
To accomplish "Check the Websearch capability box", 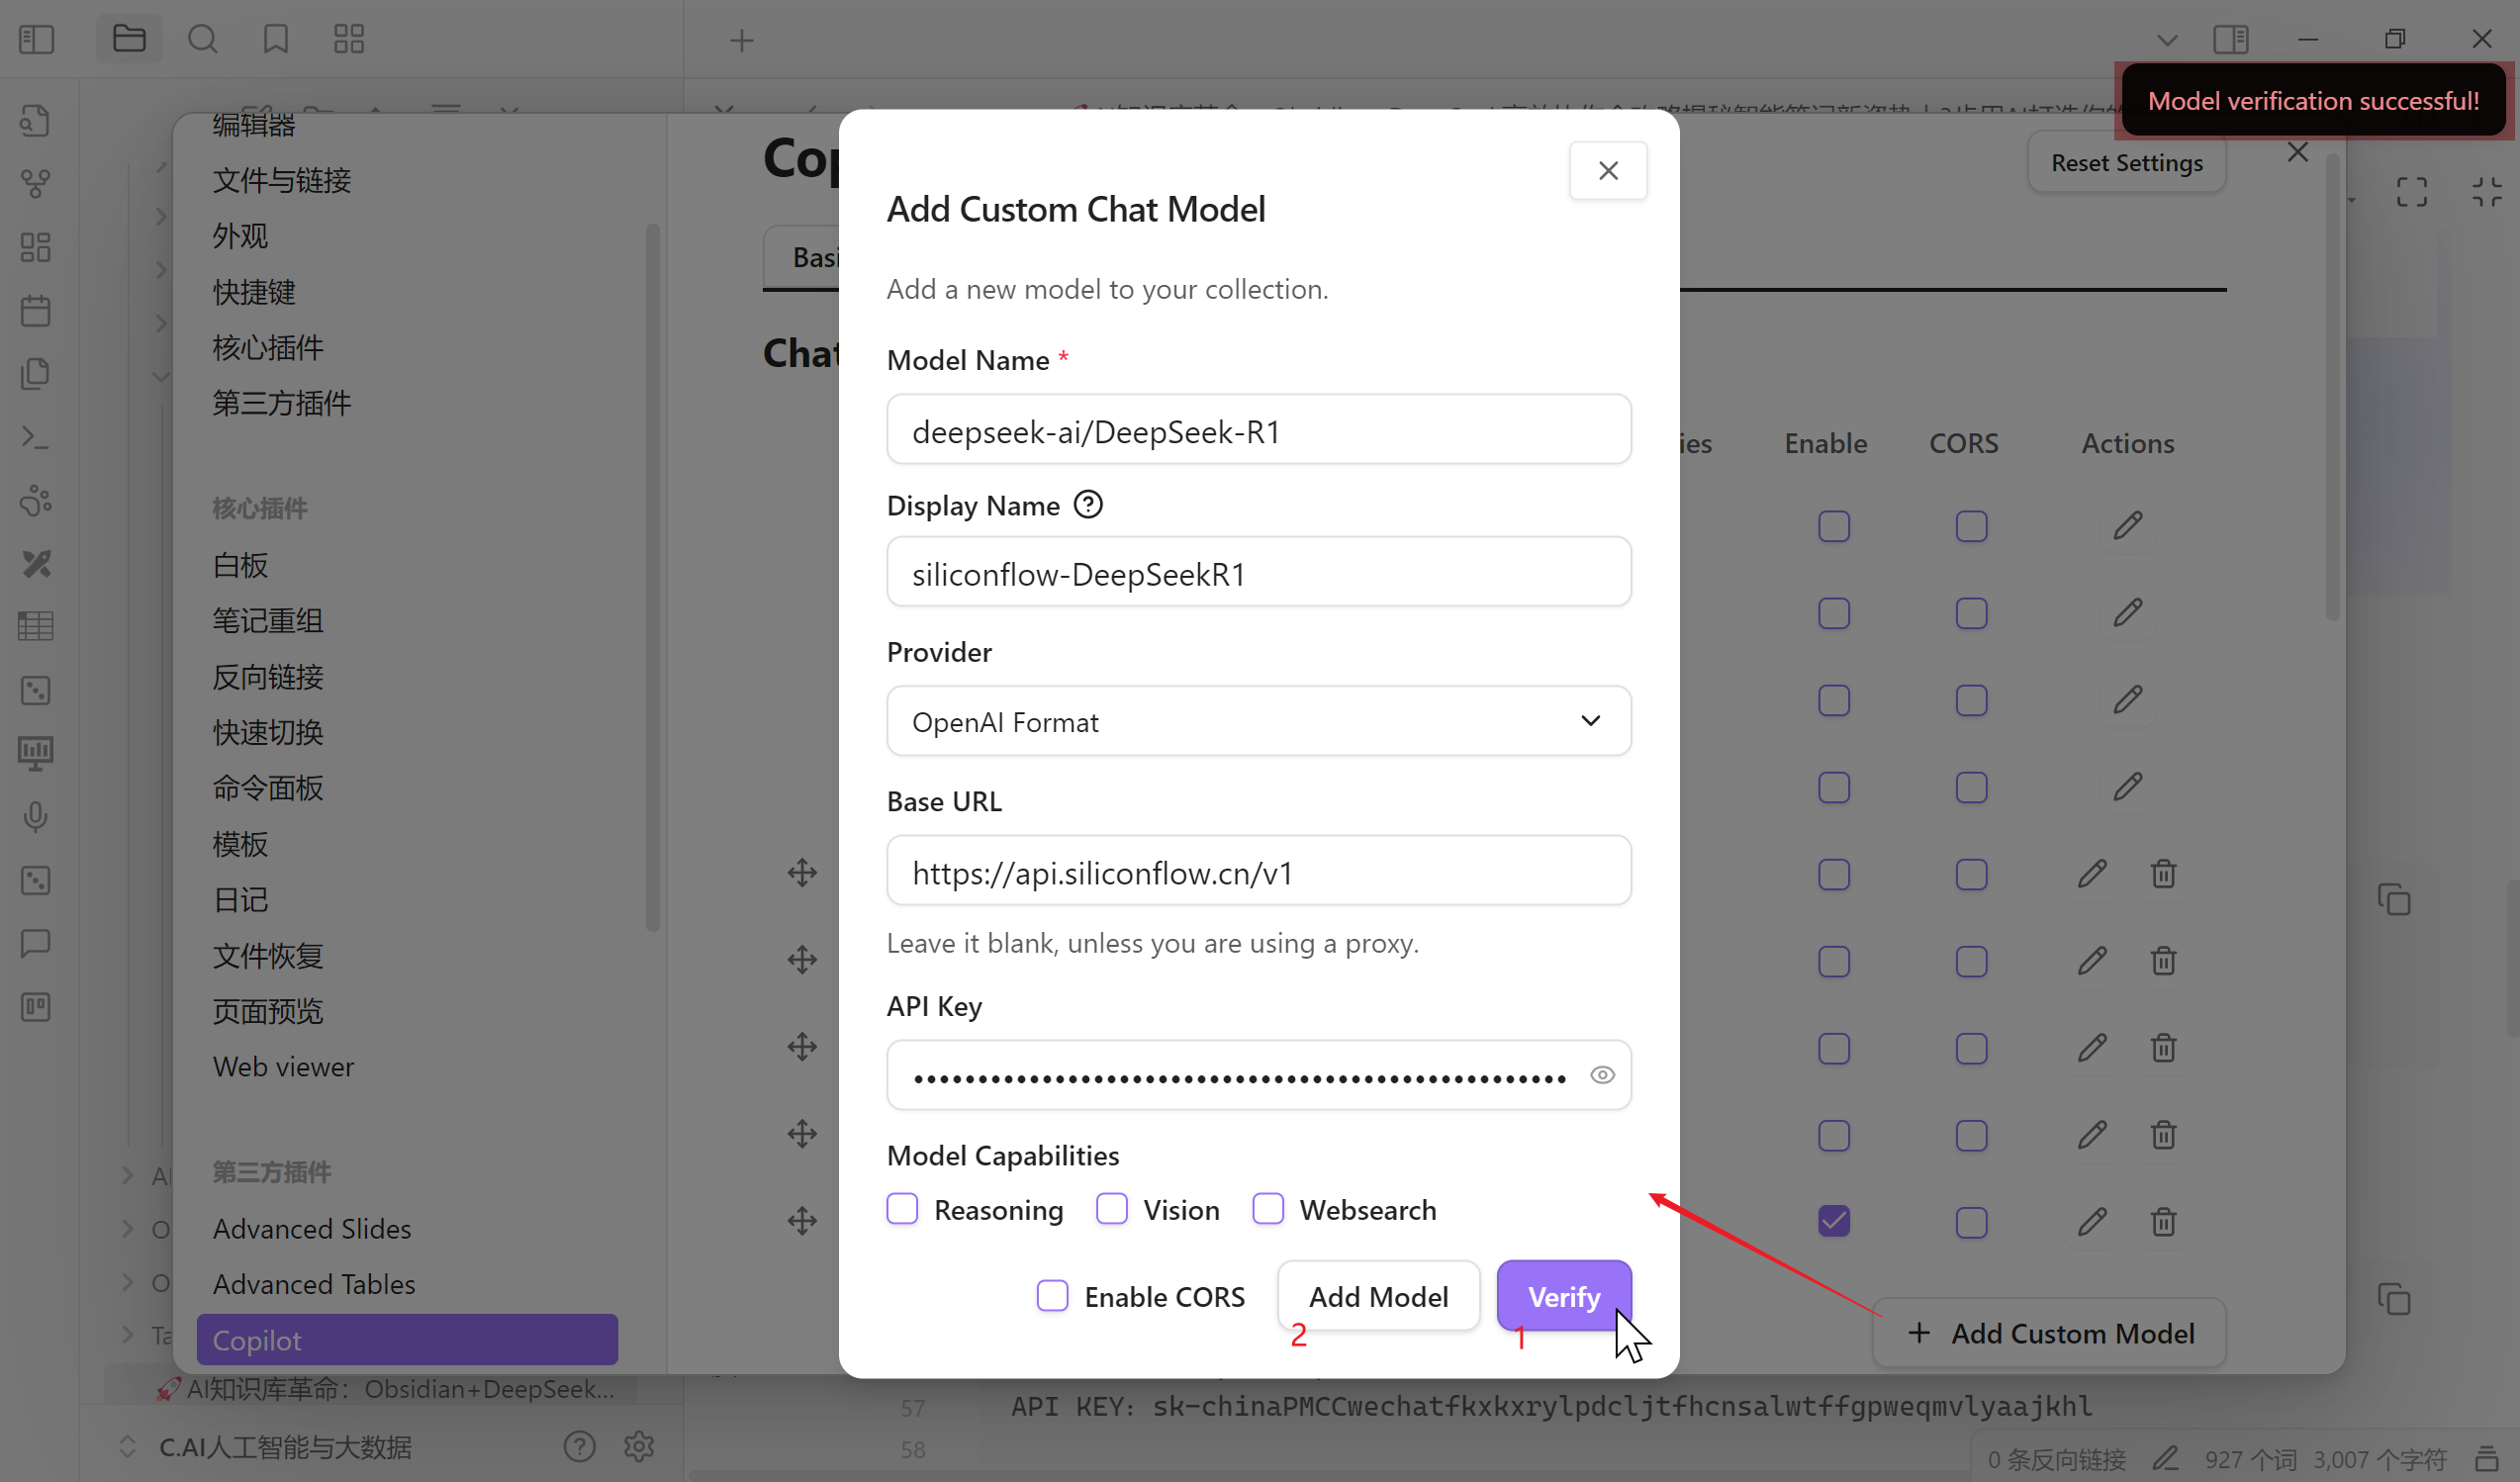I will [1268, 1209].
